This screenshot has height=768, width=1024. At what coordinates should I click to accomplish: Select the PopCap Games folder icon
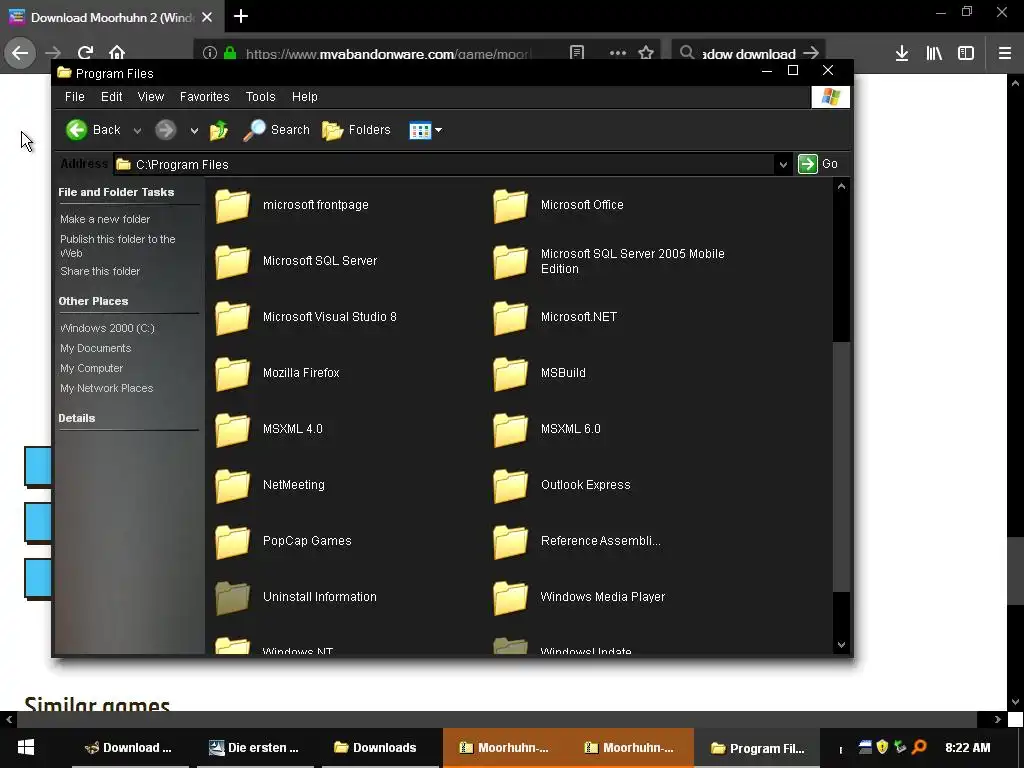point(232,543)
